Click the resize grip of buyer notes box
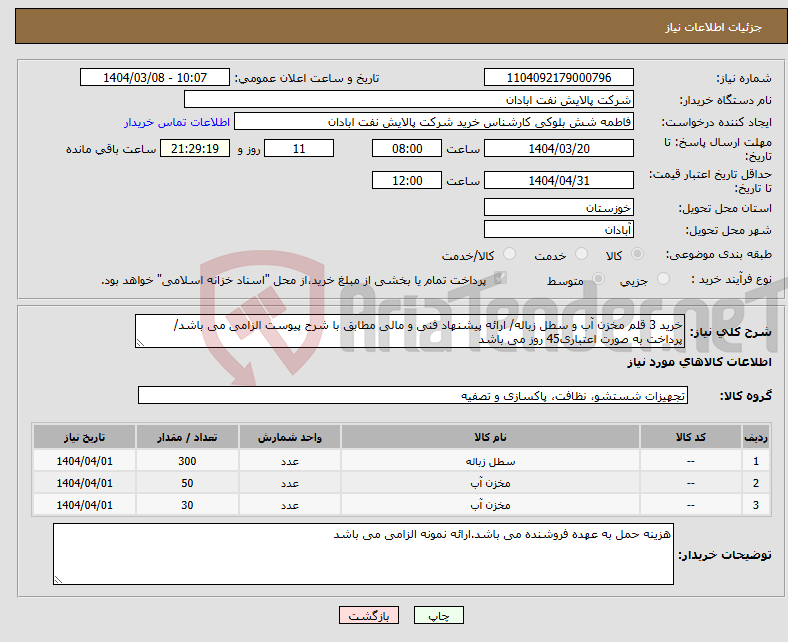Viewport: 788px width, 642px height. (58, 580)
